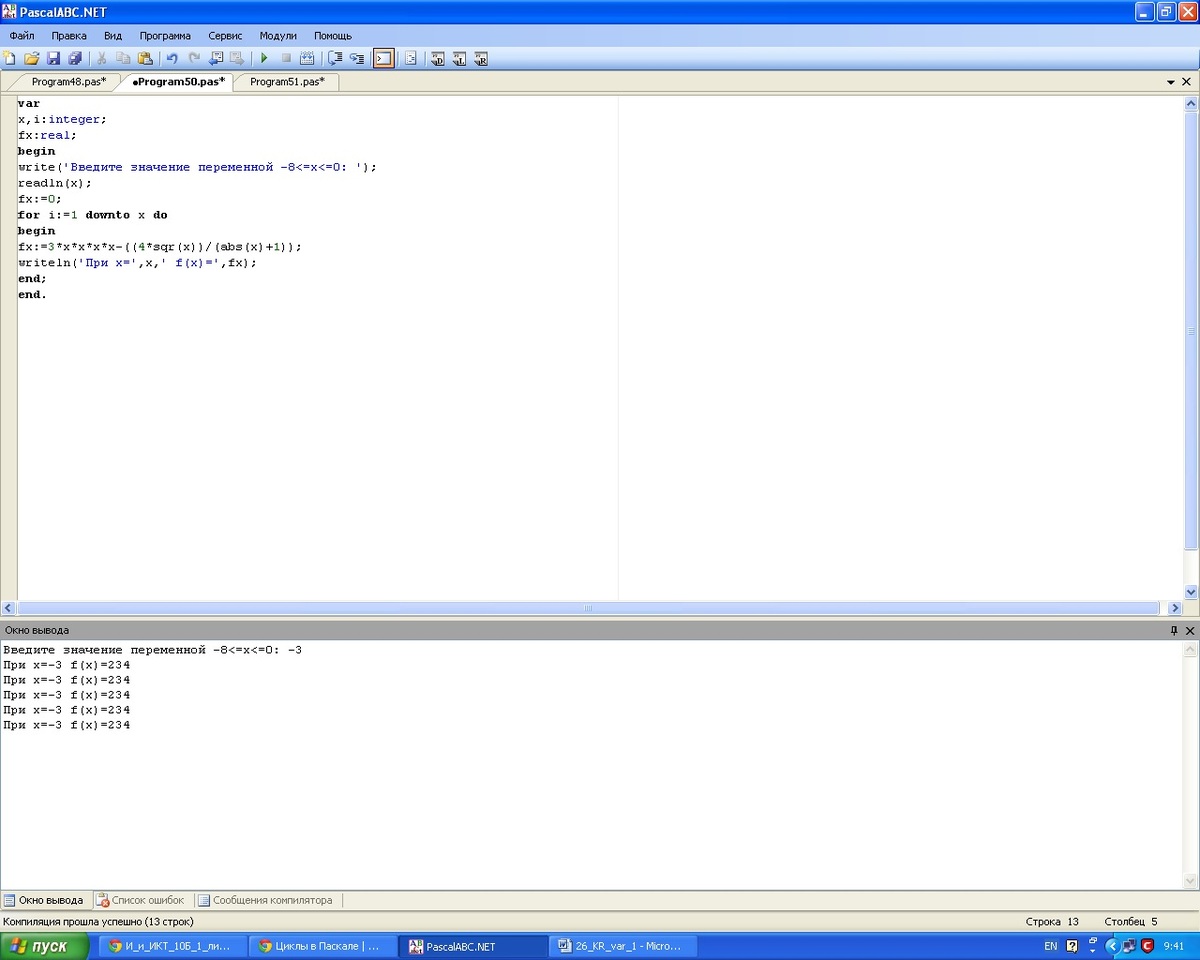Click the toolbar icon labeled D
The height and width of the screenshot is (960, 1200).
437,58
